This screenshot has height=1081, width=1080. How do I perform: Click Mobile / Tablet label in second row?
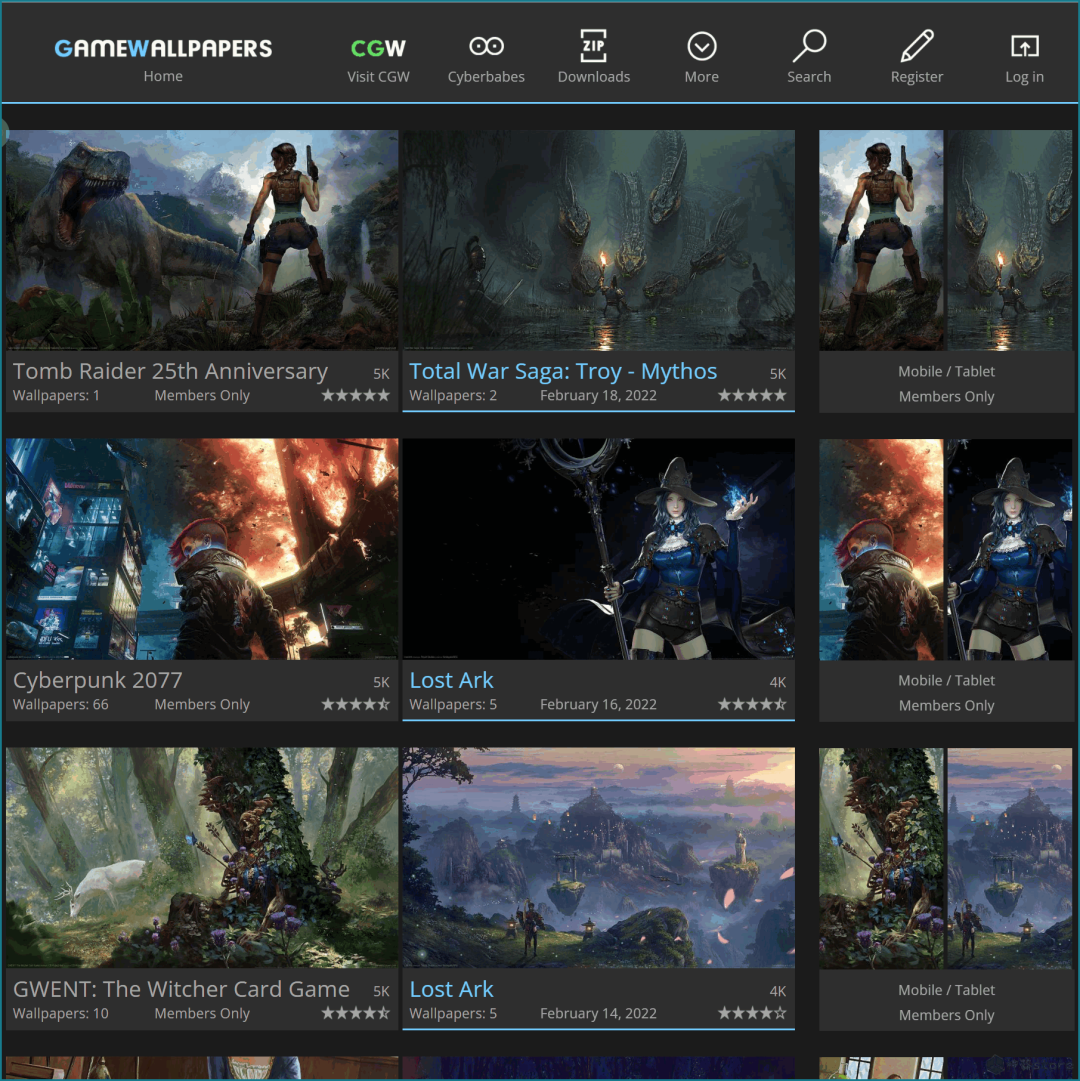click(946, 680)
